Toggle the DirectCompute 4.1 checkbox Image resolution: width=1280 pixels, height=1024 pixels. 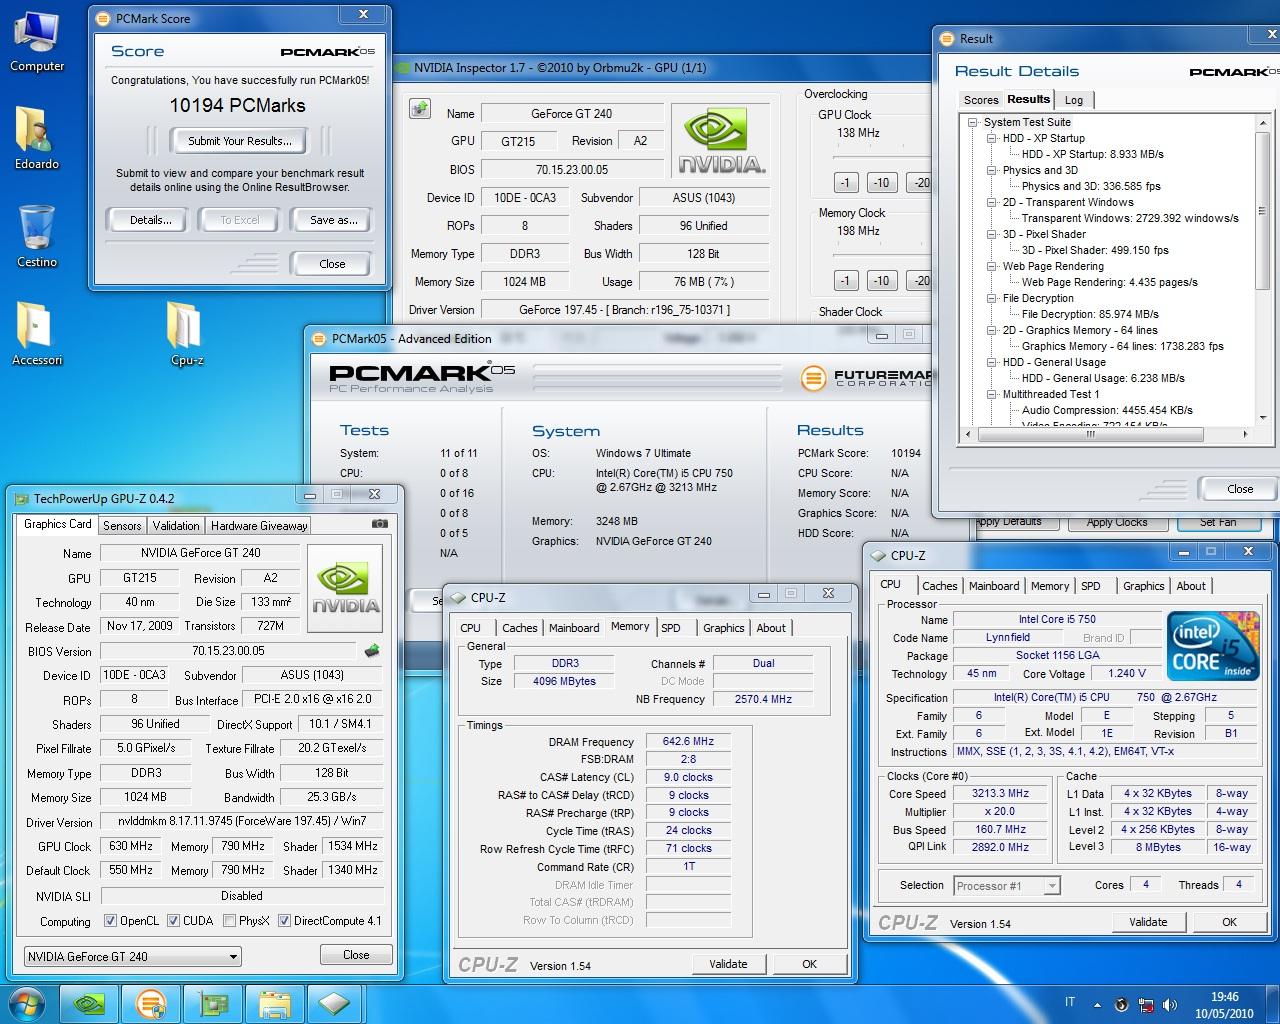[x=284, y=921]
